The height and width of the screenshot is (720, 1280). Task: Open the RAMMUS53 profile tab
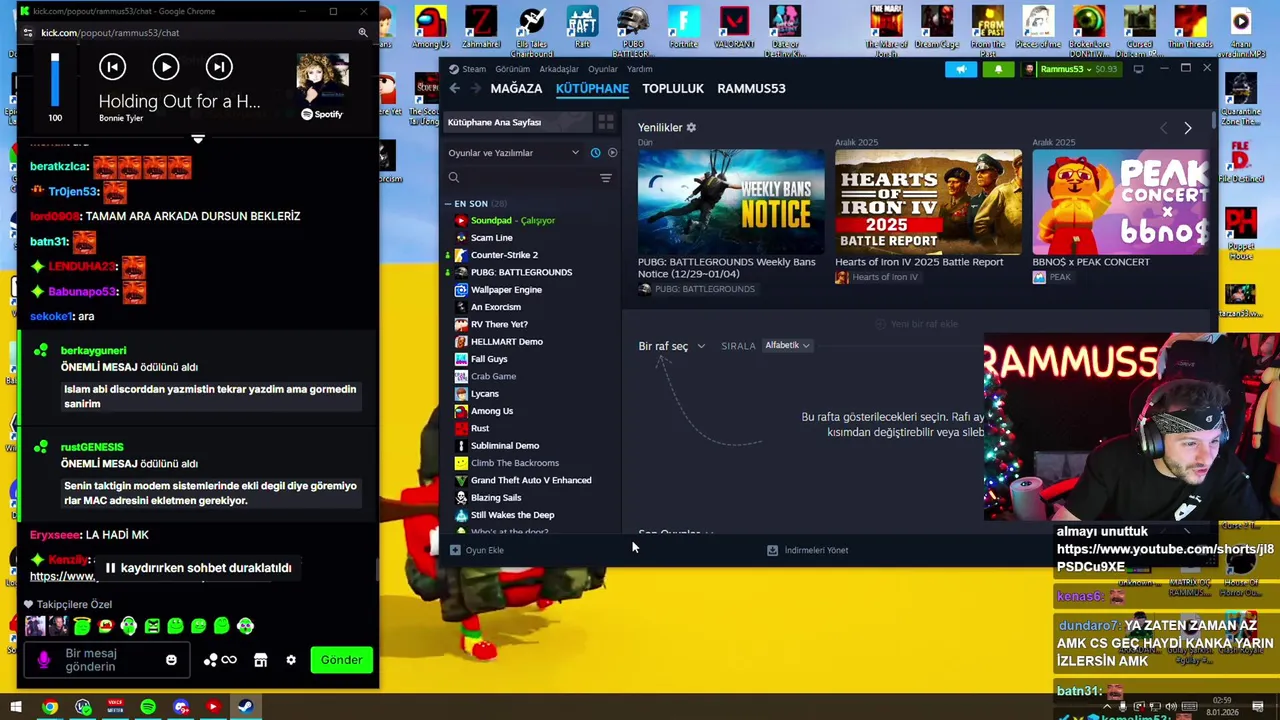tap(751, 88)
